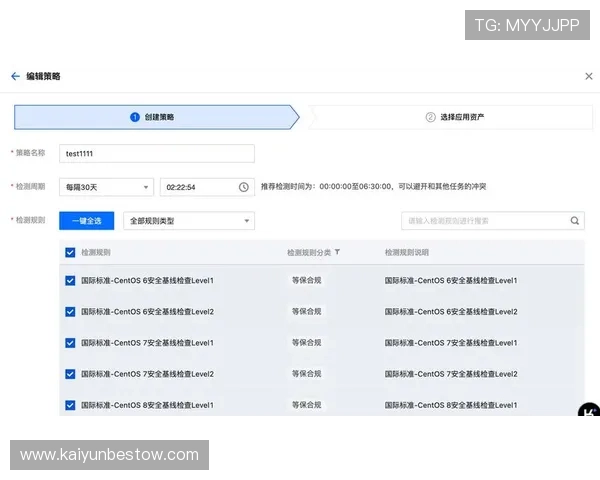Click 检测规则 column header
Image resolution: width=600 pixels, height=480 pixels.
point(96,252)
